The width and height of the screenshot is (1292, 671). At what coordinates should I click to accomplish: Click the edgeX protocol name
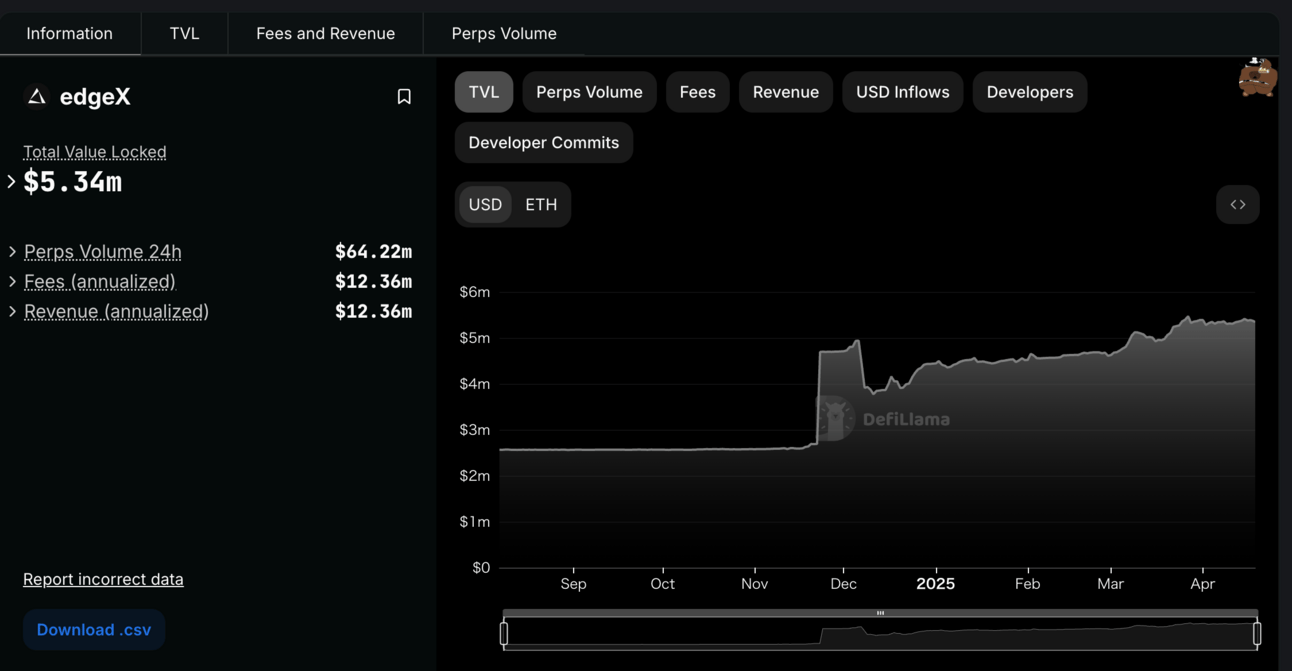click(95, 96)
